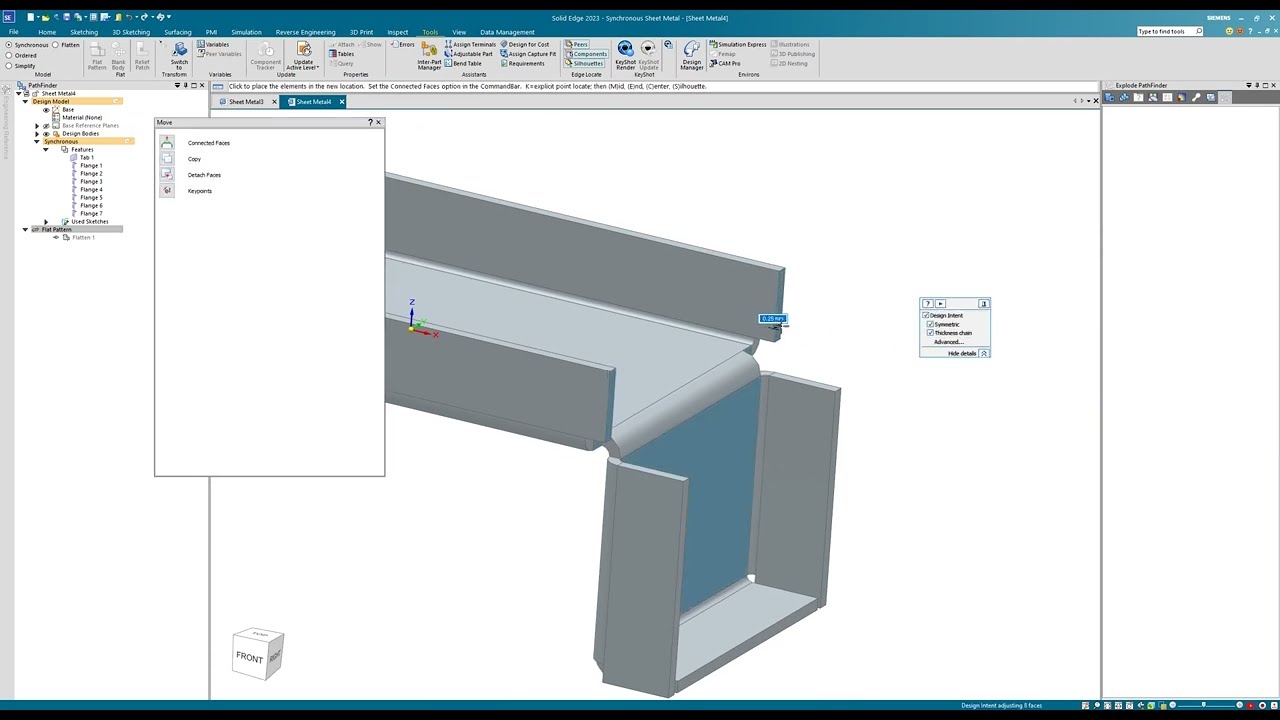
Task: Click the wrench icon in Explode PathFinder toolbar
Action: [x=1196, y=97]
